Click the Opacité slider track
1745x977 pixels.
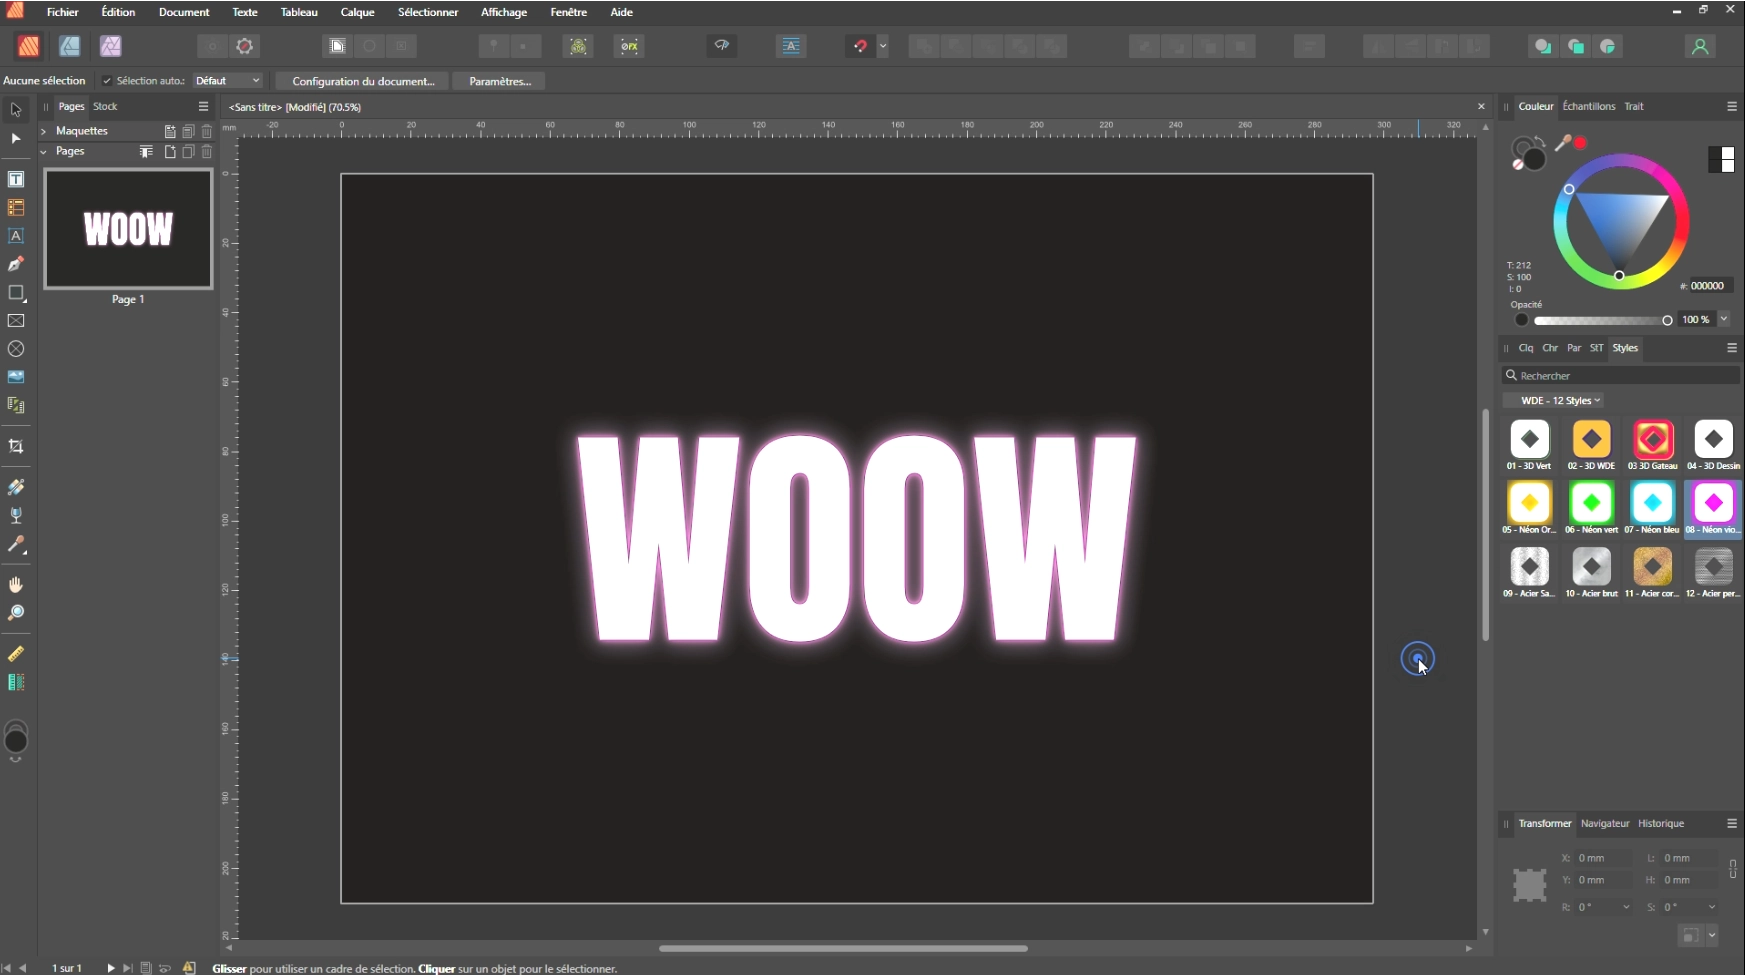[x=1600, y=320]
